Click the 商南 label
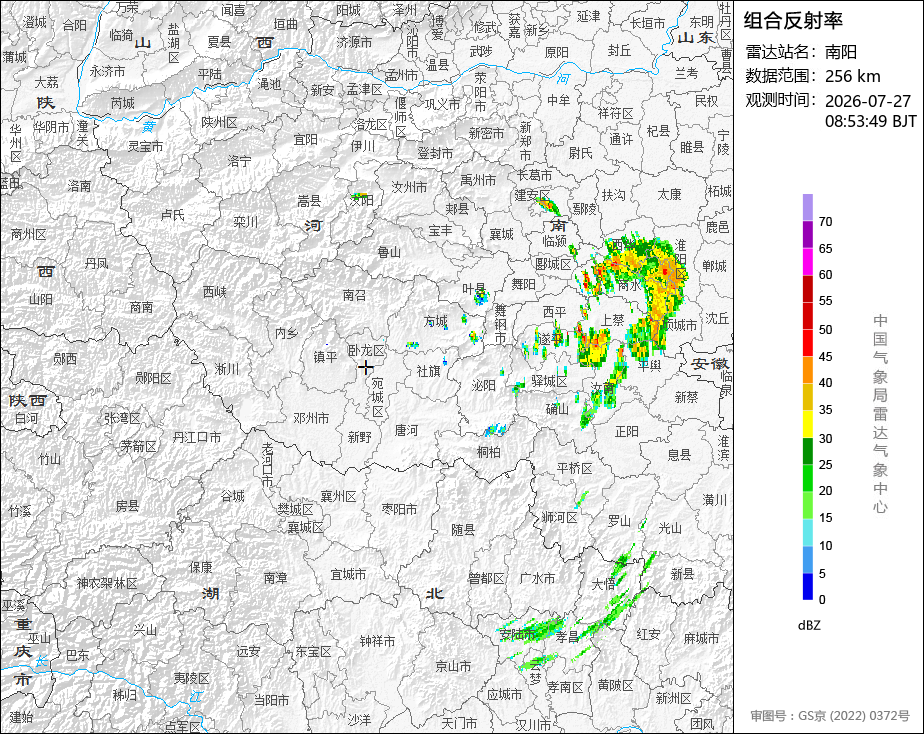924x734 pixels. (x=141, y=306)
